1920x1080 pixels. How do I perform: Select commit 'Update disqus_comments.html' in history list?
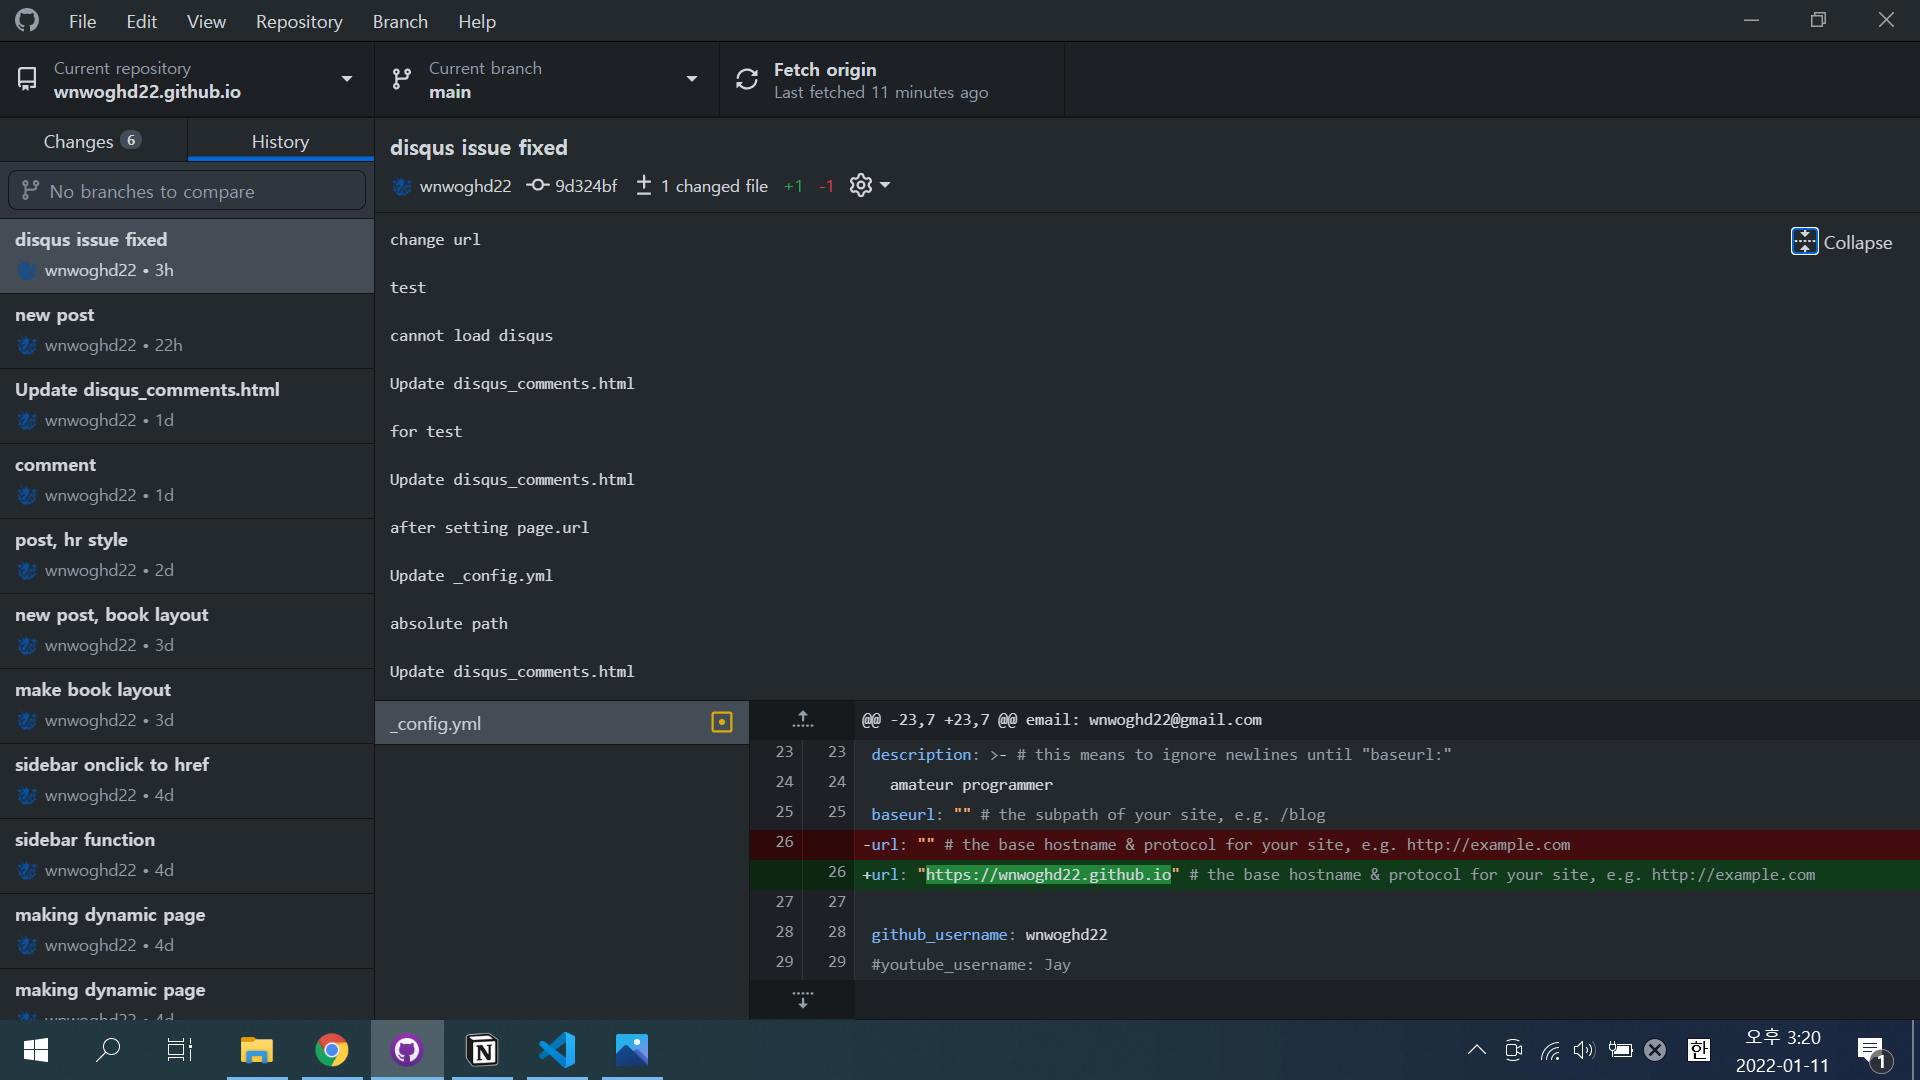tap(187, 405)
